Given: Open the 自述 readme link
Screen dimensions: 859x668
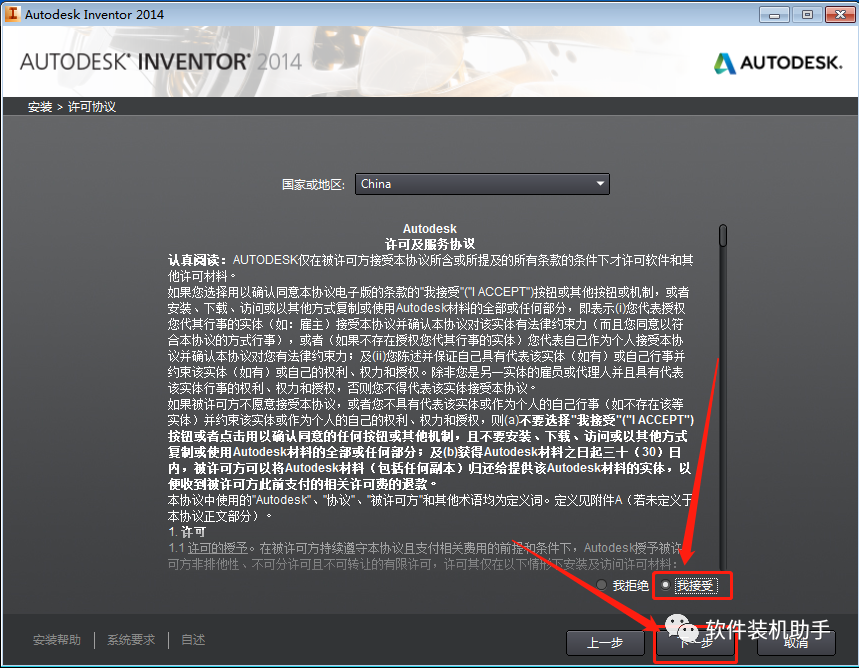Looking at the screenshot, I should click(193, 640).
